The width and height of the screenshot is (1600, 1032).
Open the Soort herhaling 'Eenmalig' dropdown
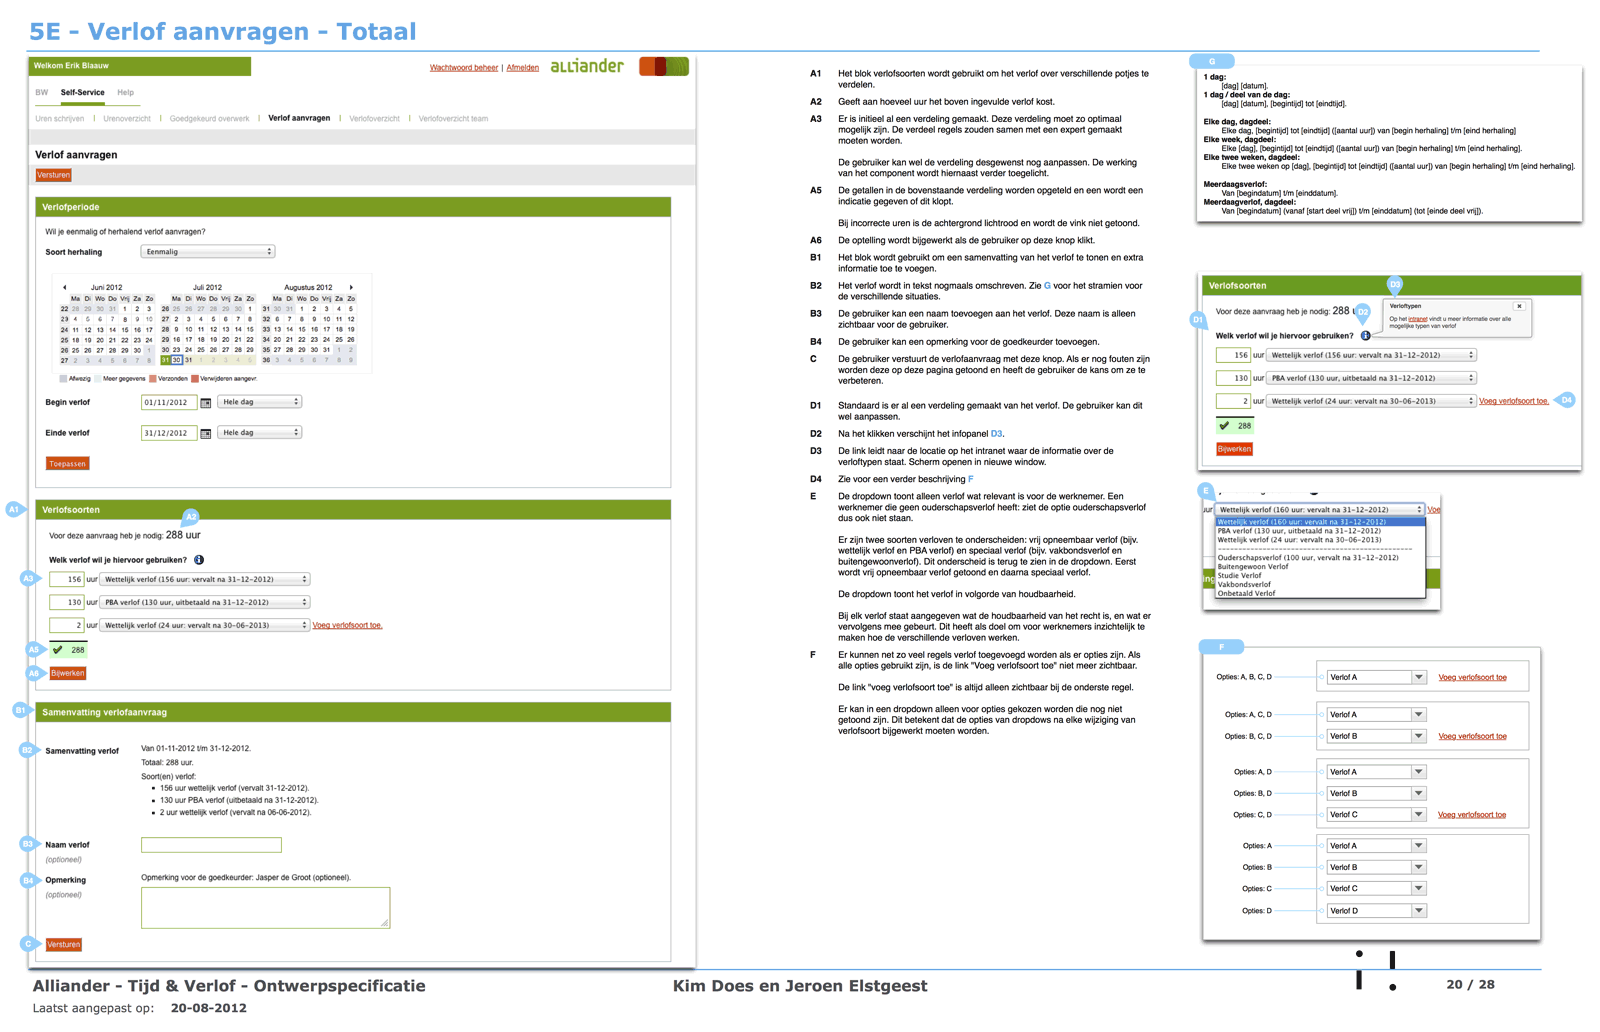pyautogui.click(x=207, y=252)
